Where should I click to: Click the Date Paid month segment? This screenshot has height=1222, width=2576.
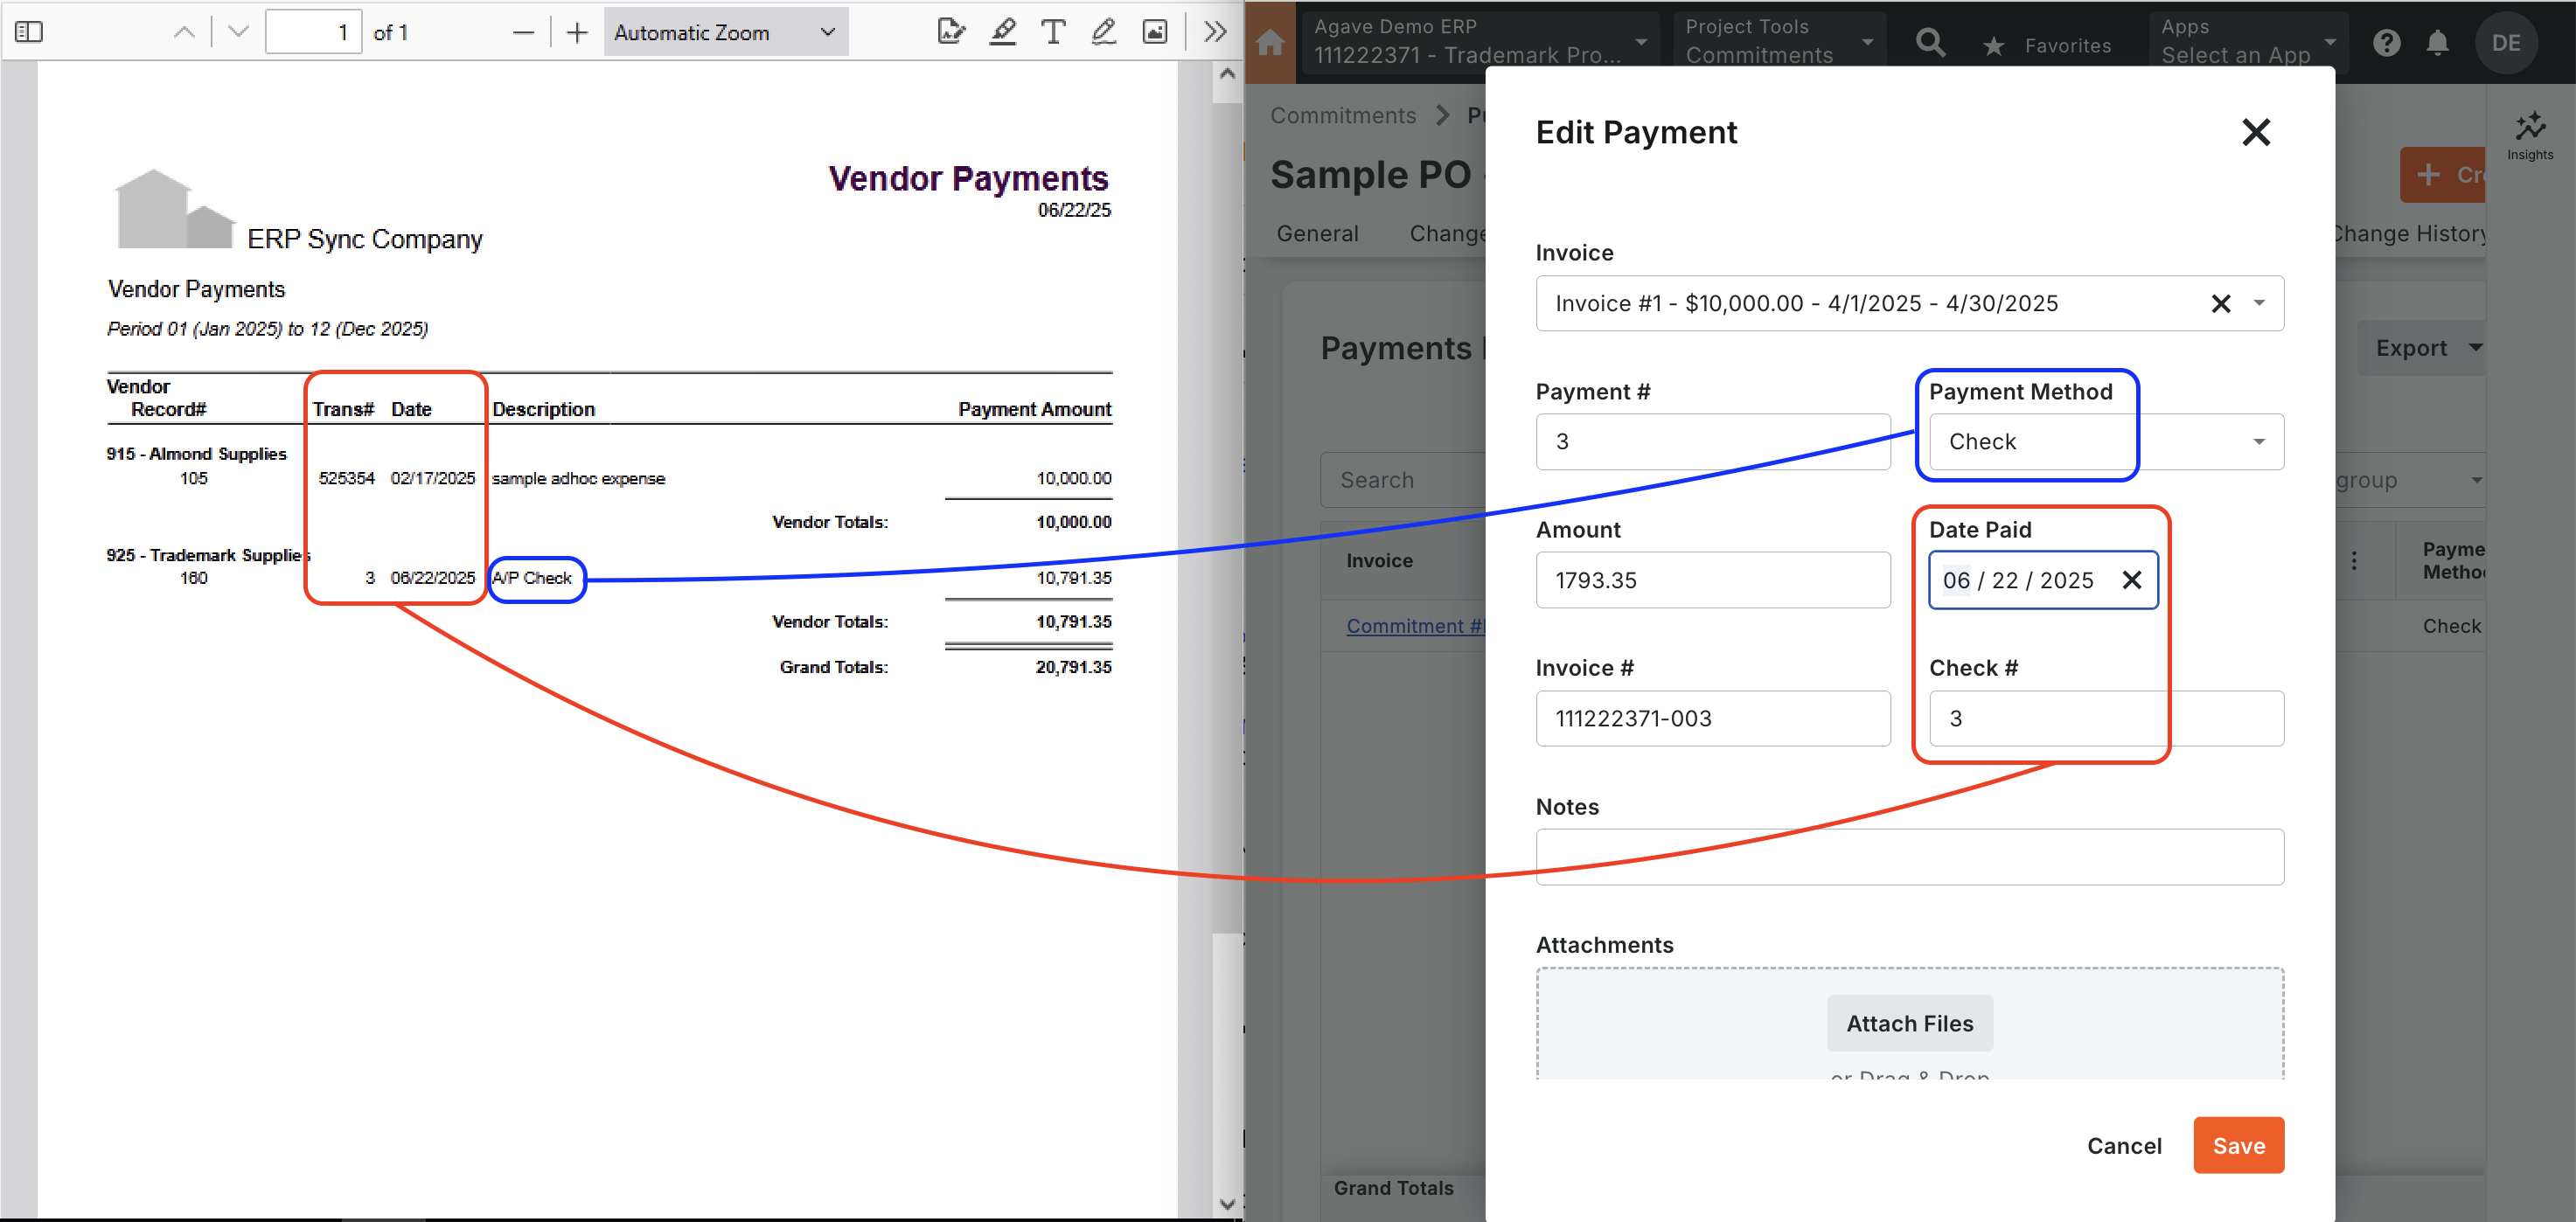[x=1955, y=580]
